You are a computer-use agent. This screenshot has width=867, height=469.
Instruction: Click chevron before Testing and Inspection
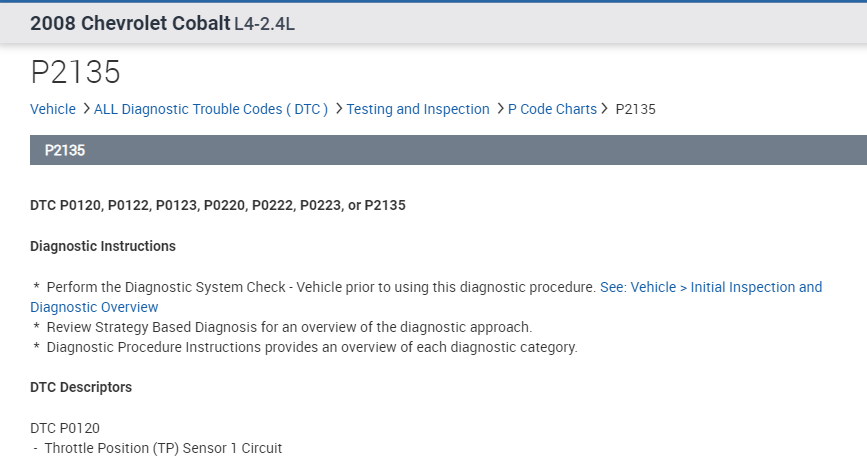tap(339, 109)
